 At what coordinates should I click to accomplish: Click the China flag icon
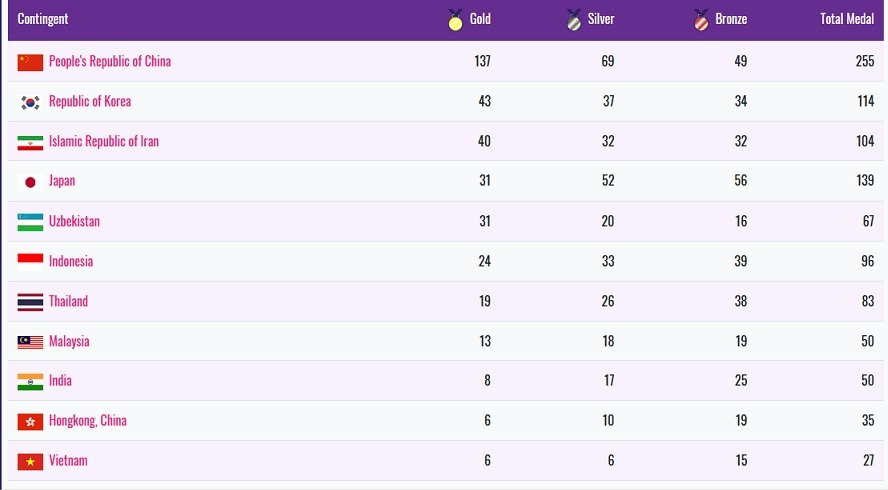pos(30,62)
